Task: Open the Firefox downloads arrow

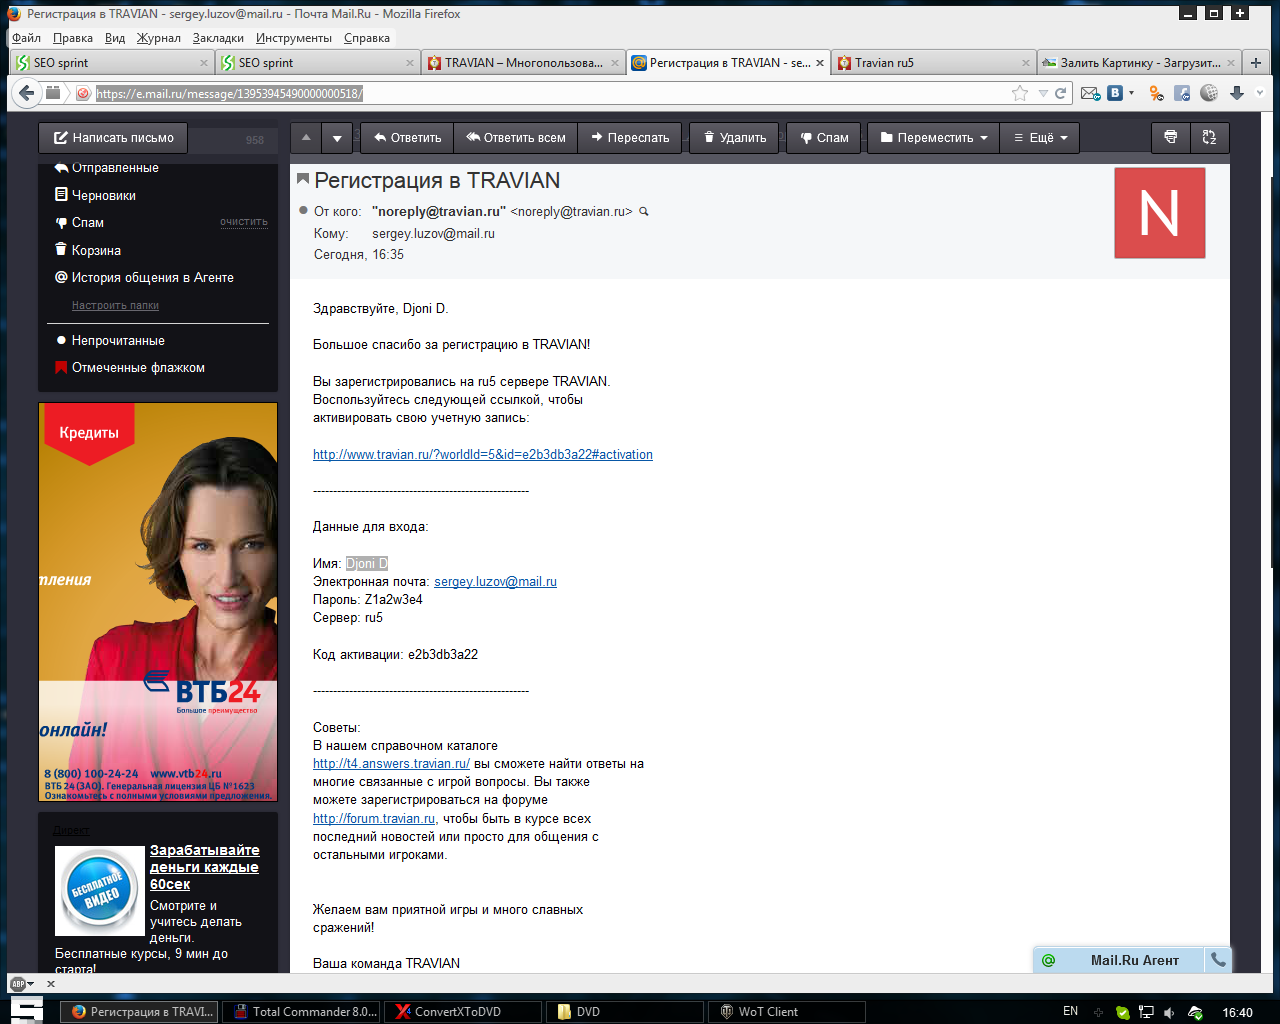Action: point(1237,93)
